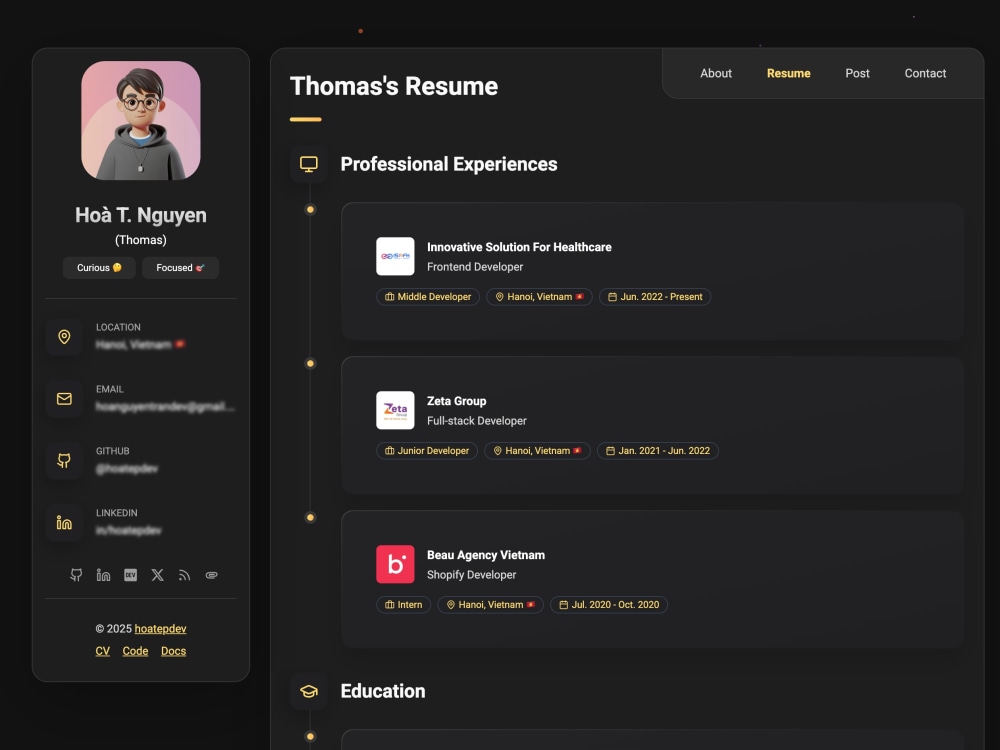Click the Focused badge
The width and height of the screenshot is (1000, 750).
180,268
